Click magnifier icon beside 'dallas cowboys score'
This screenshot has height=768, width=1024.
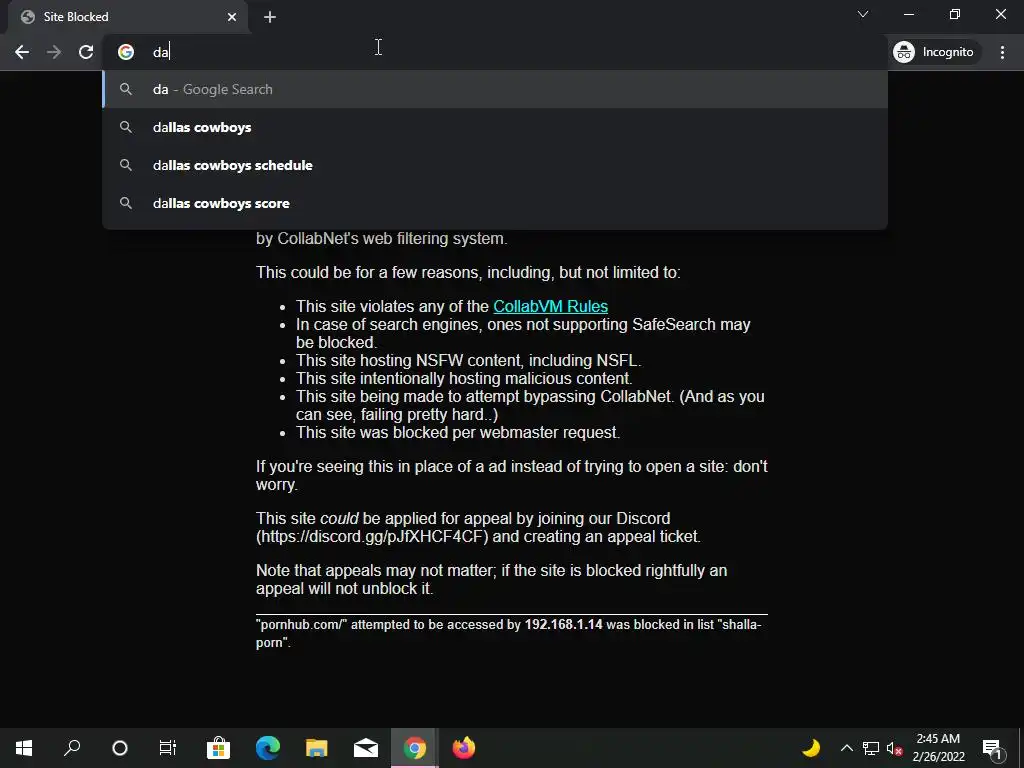[126, 203]
